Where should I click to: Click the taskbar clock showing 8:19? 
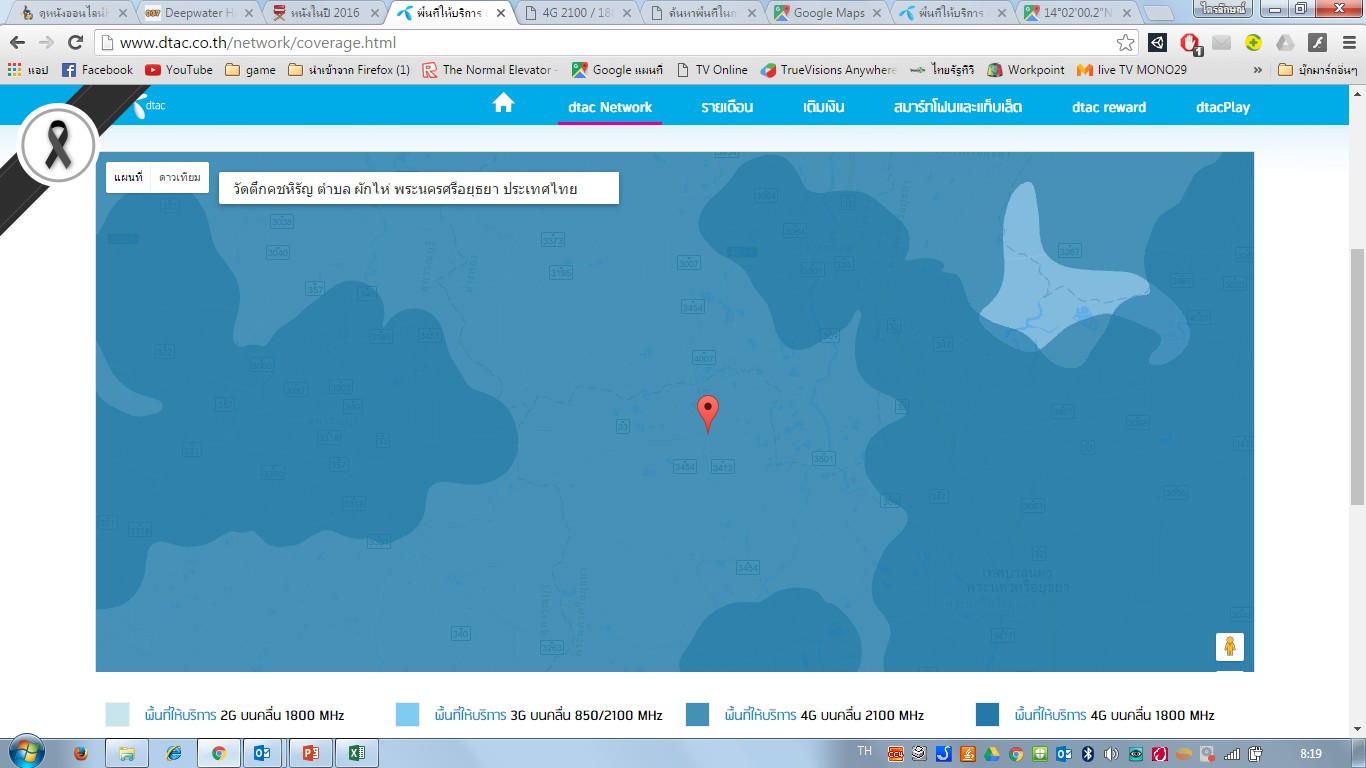tap(1311, 753)
